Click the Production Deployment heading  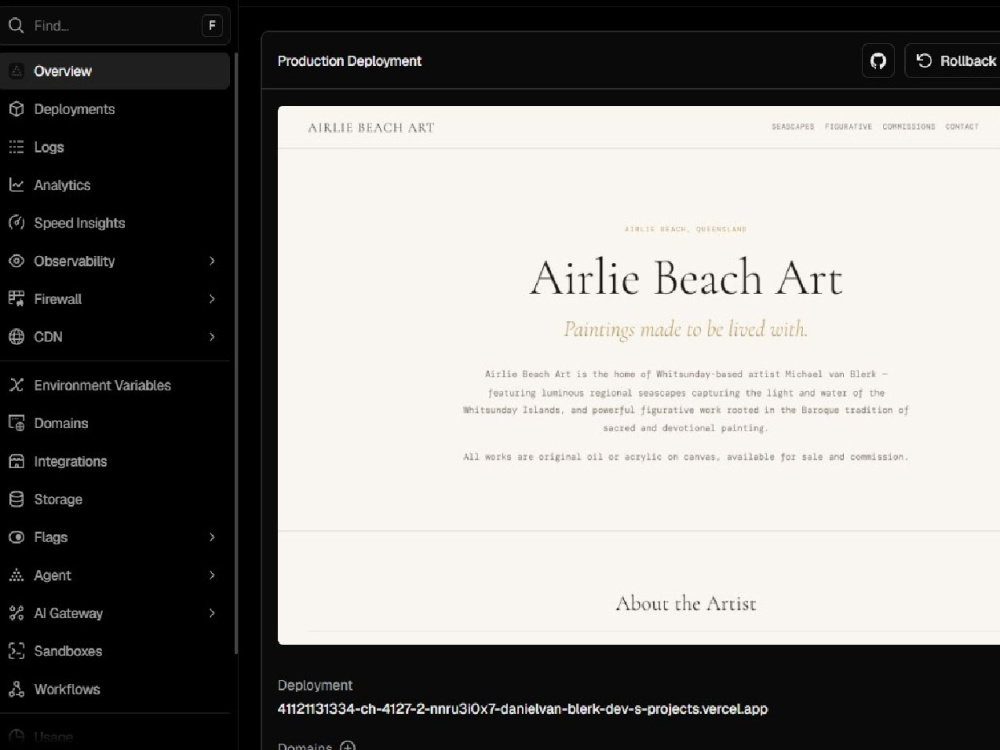tap(349, 61)
